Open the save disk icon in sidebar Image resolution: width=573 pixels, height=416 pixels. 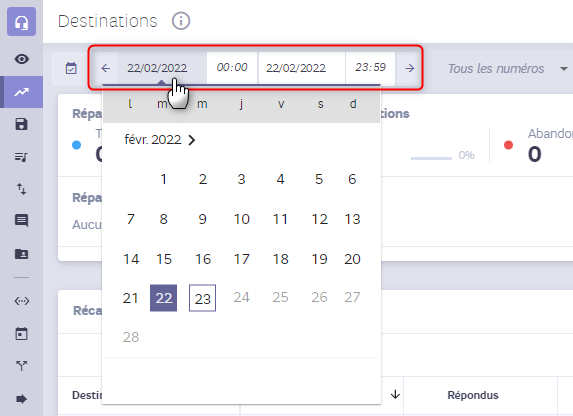(x=21, y=124)
